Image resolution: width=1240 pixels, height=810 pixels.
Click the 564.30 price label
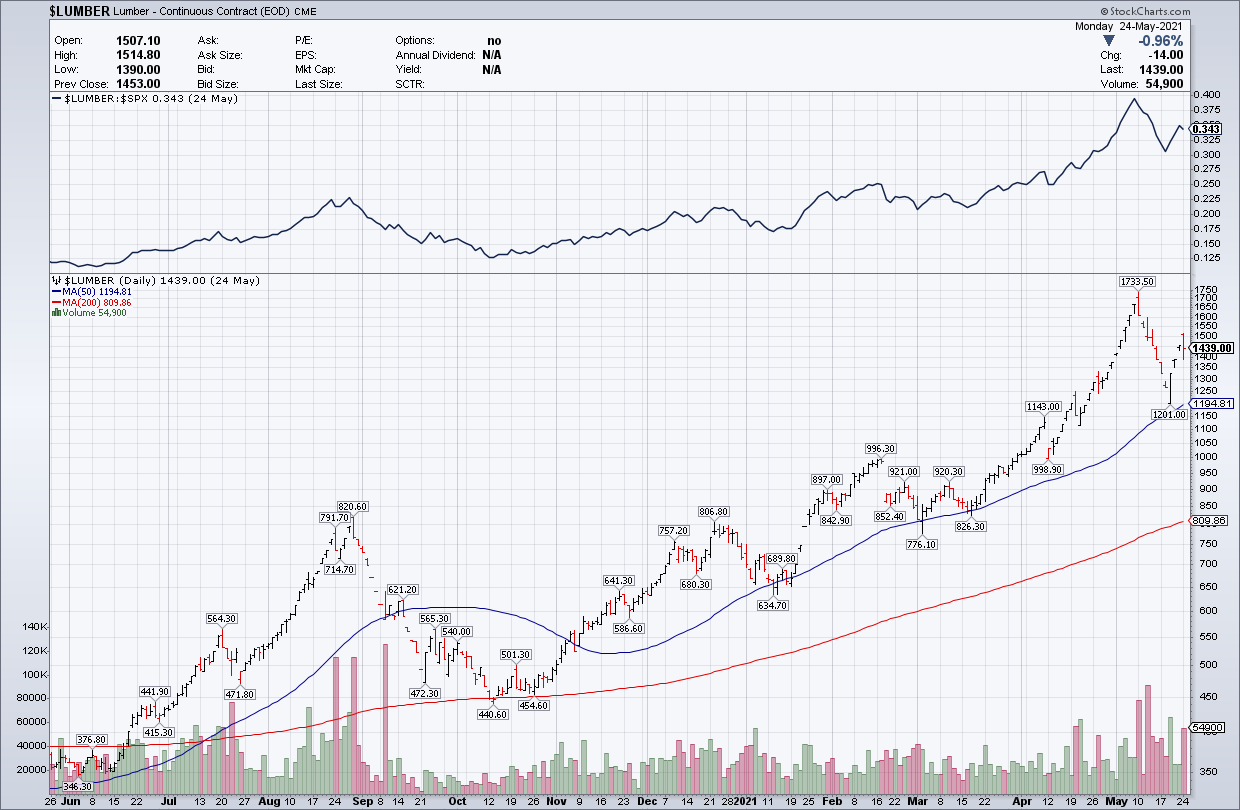point(222,619)
